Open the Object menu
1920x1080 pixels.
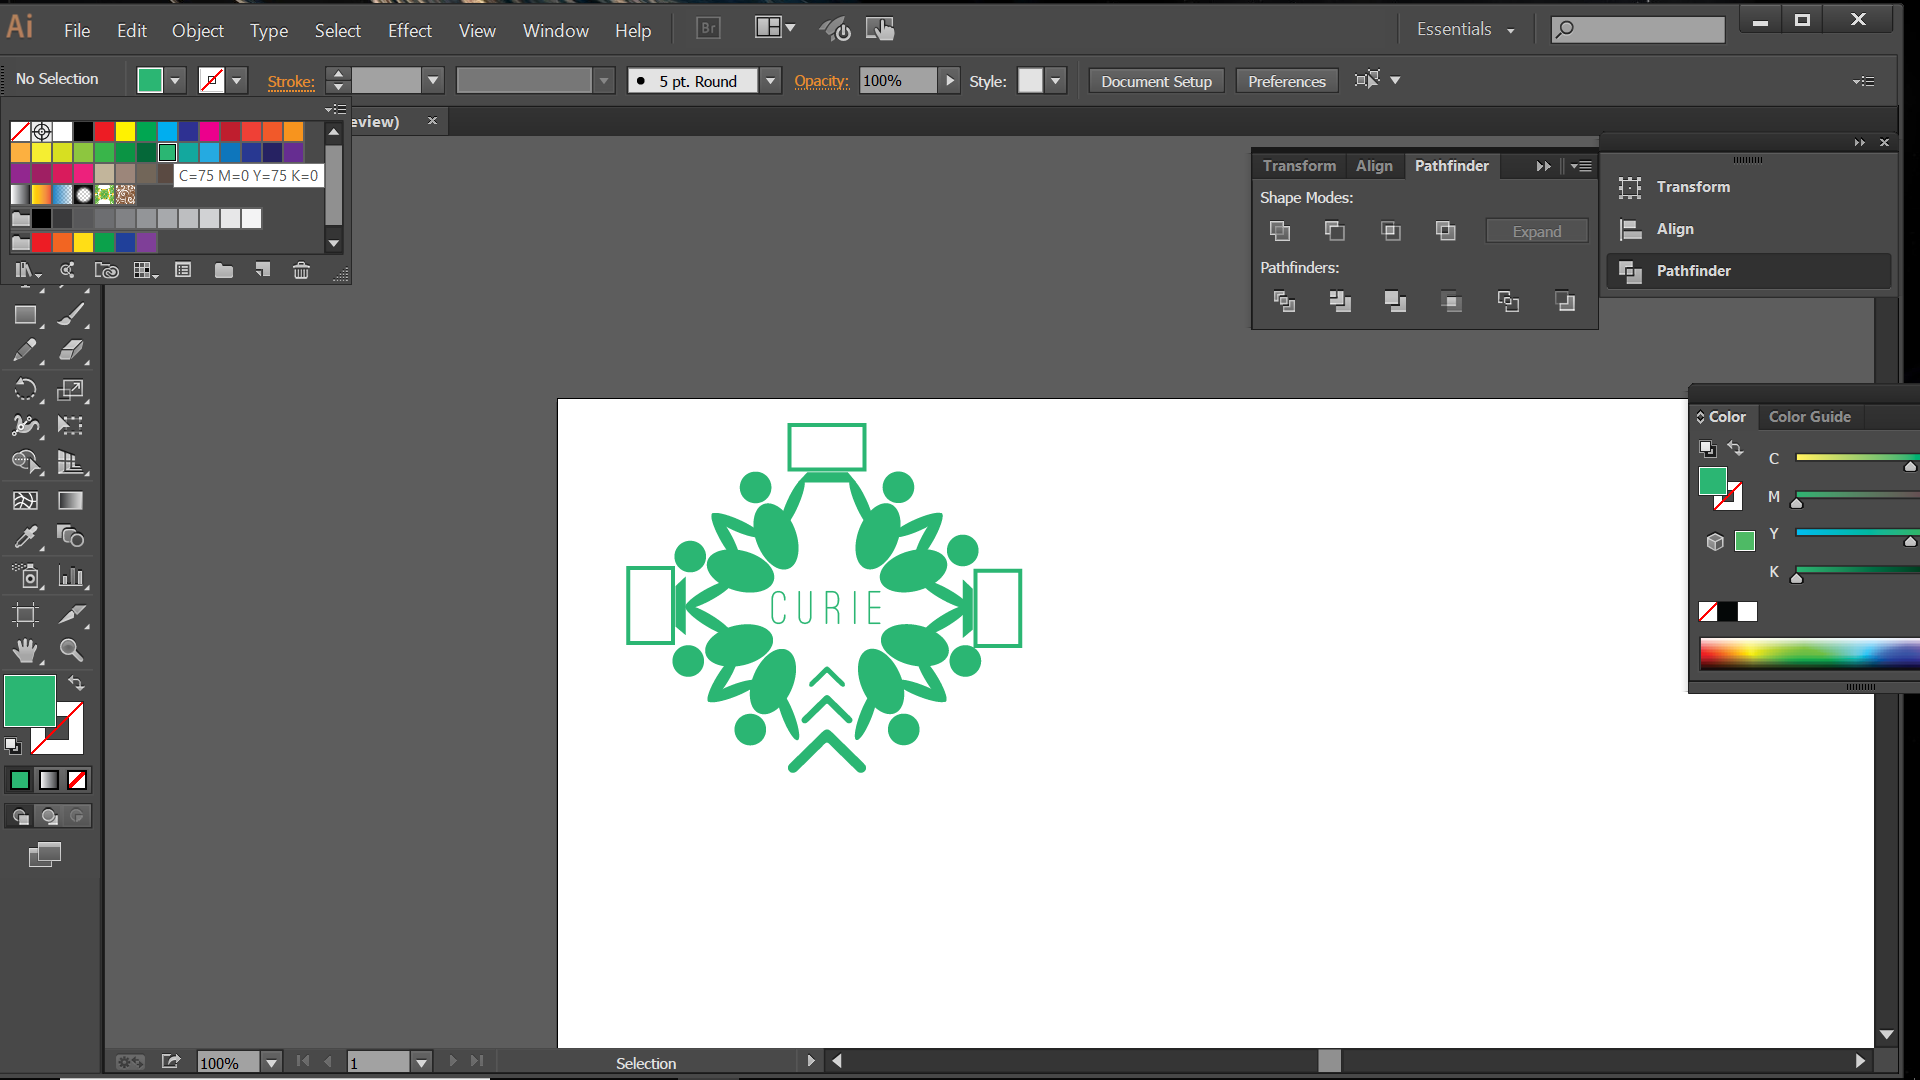[x=197, y=31]
